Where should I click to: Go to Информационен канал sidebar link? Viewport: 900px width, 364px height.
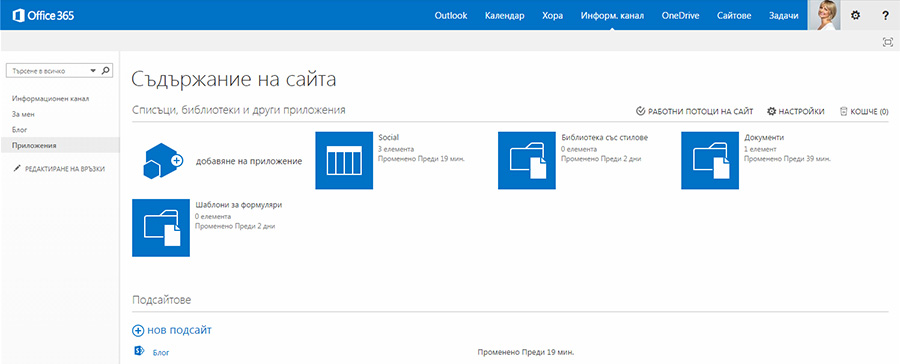pos(51,99)
